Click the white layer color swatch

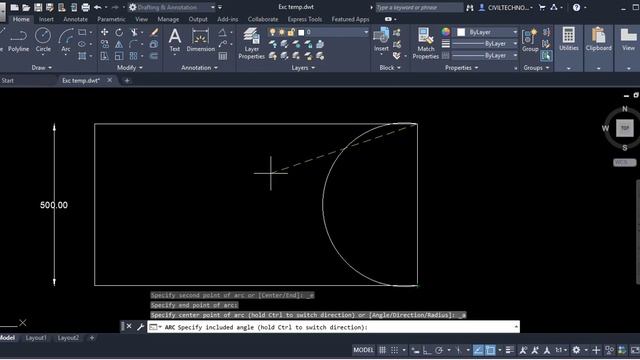tap(301, 32)
